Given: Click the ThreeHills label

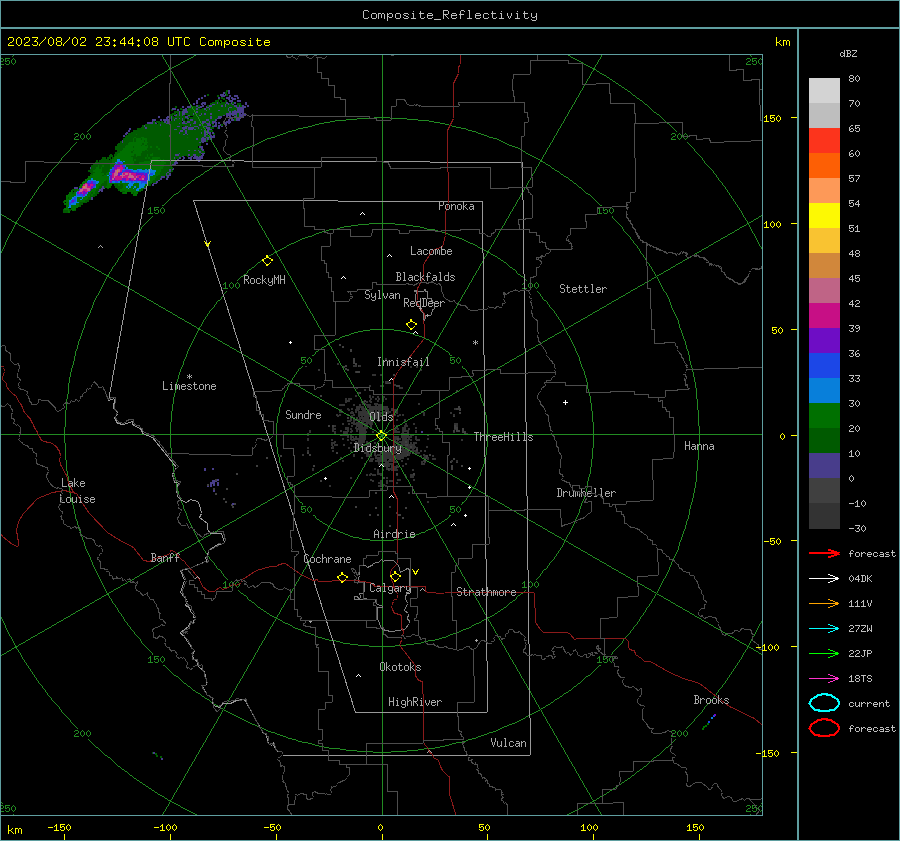Looking at the screenshot, I should 503,437.
